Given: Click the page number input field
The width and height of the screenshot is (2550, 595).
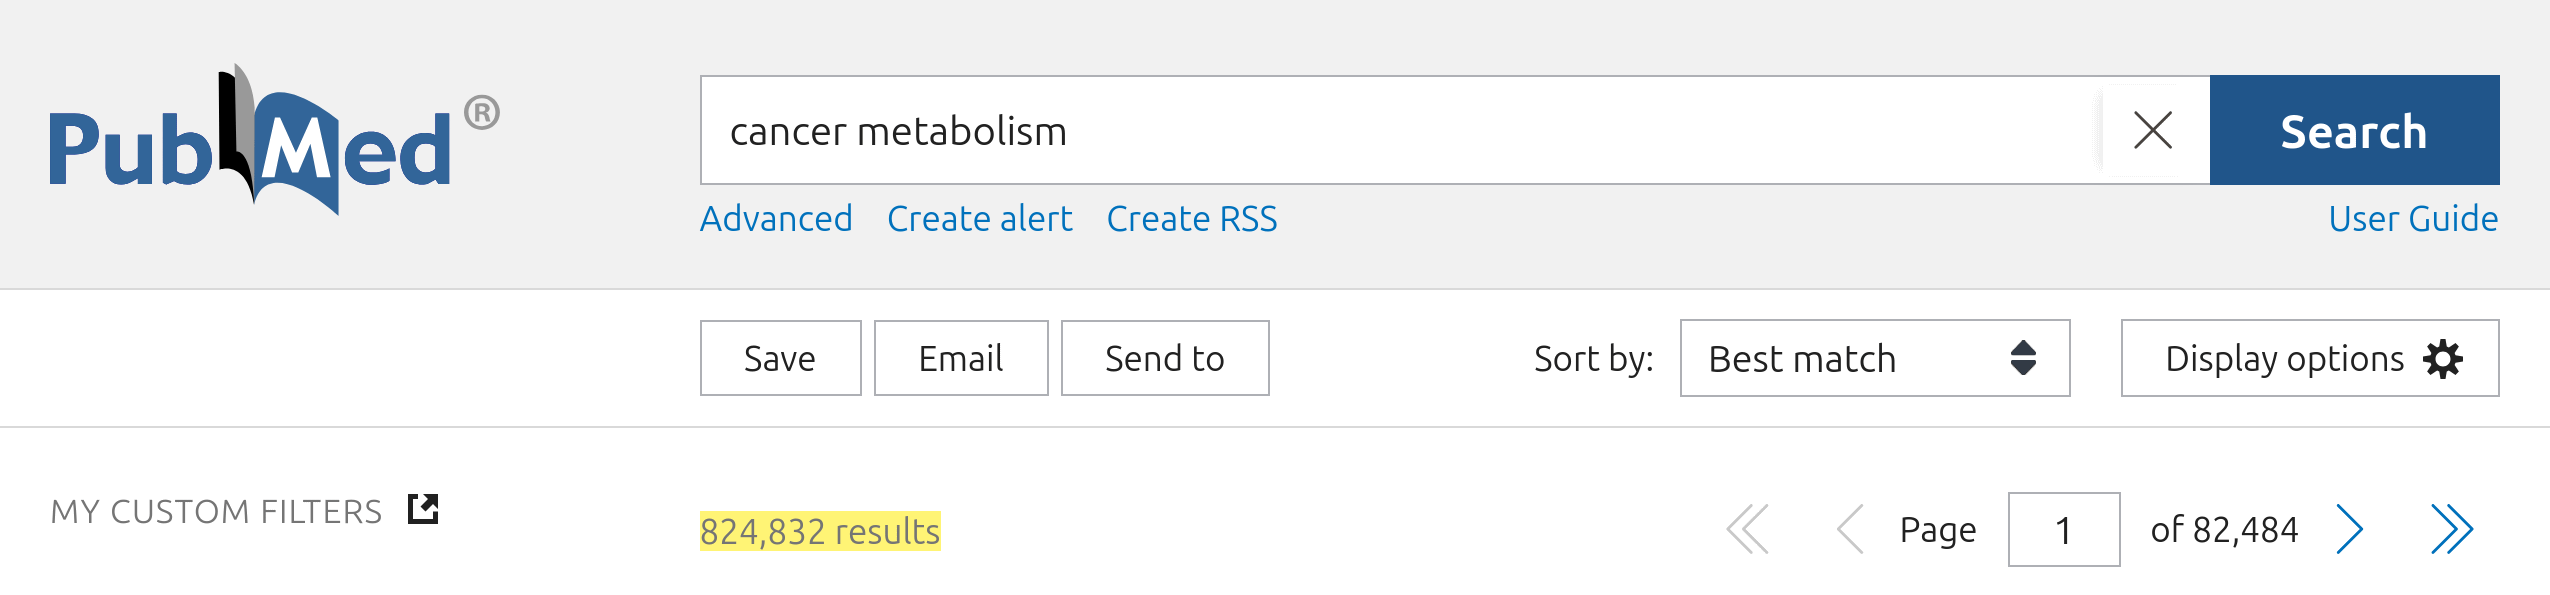Looking at the screenshot, I should [2064, 529].
